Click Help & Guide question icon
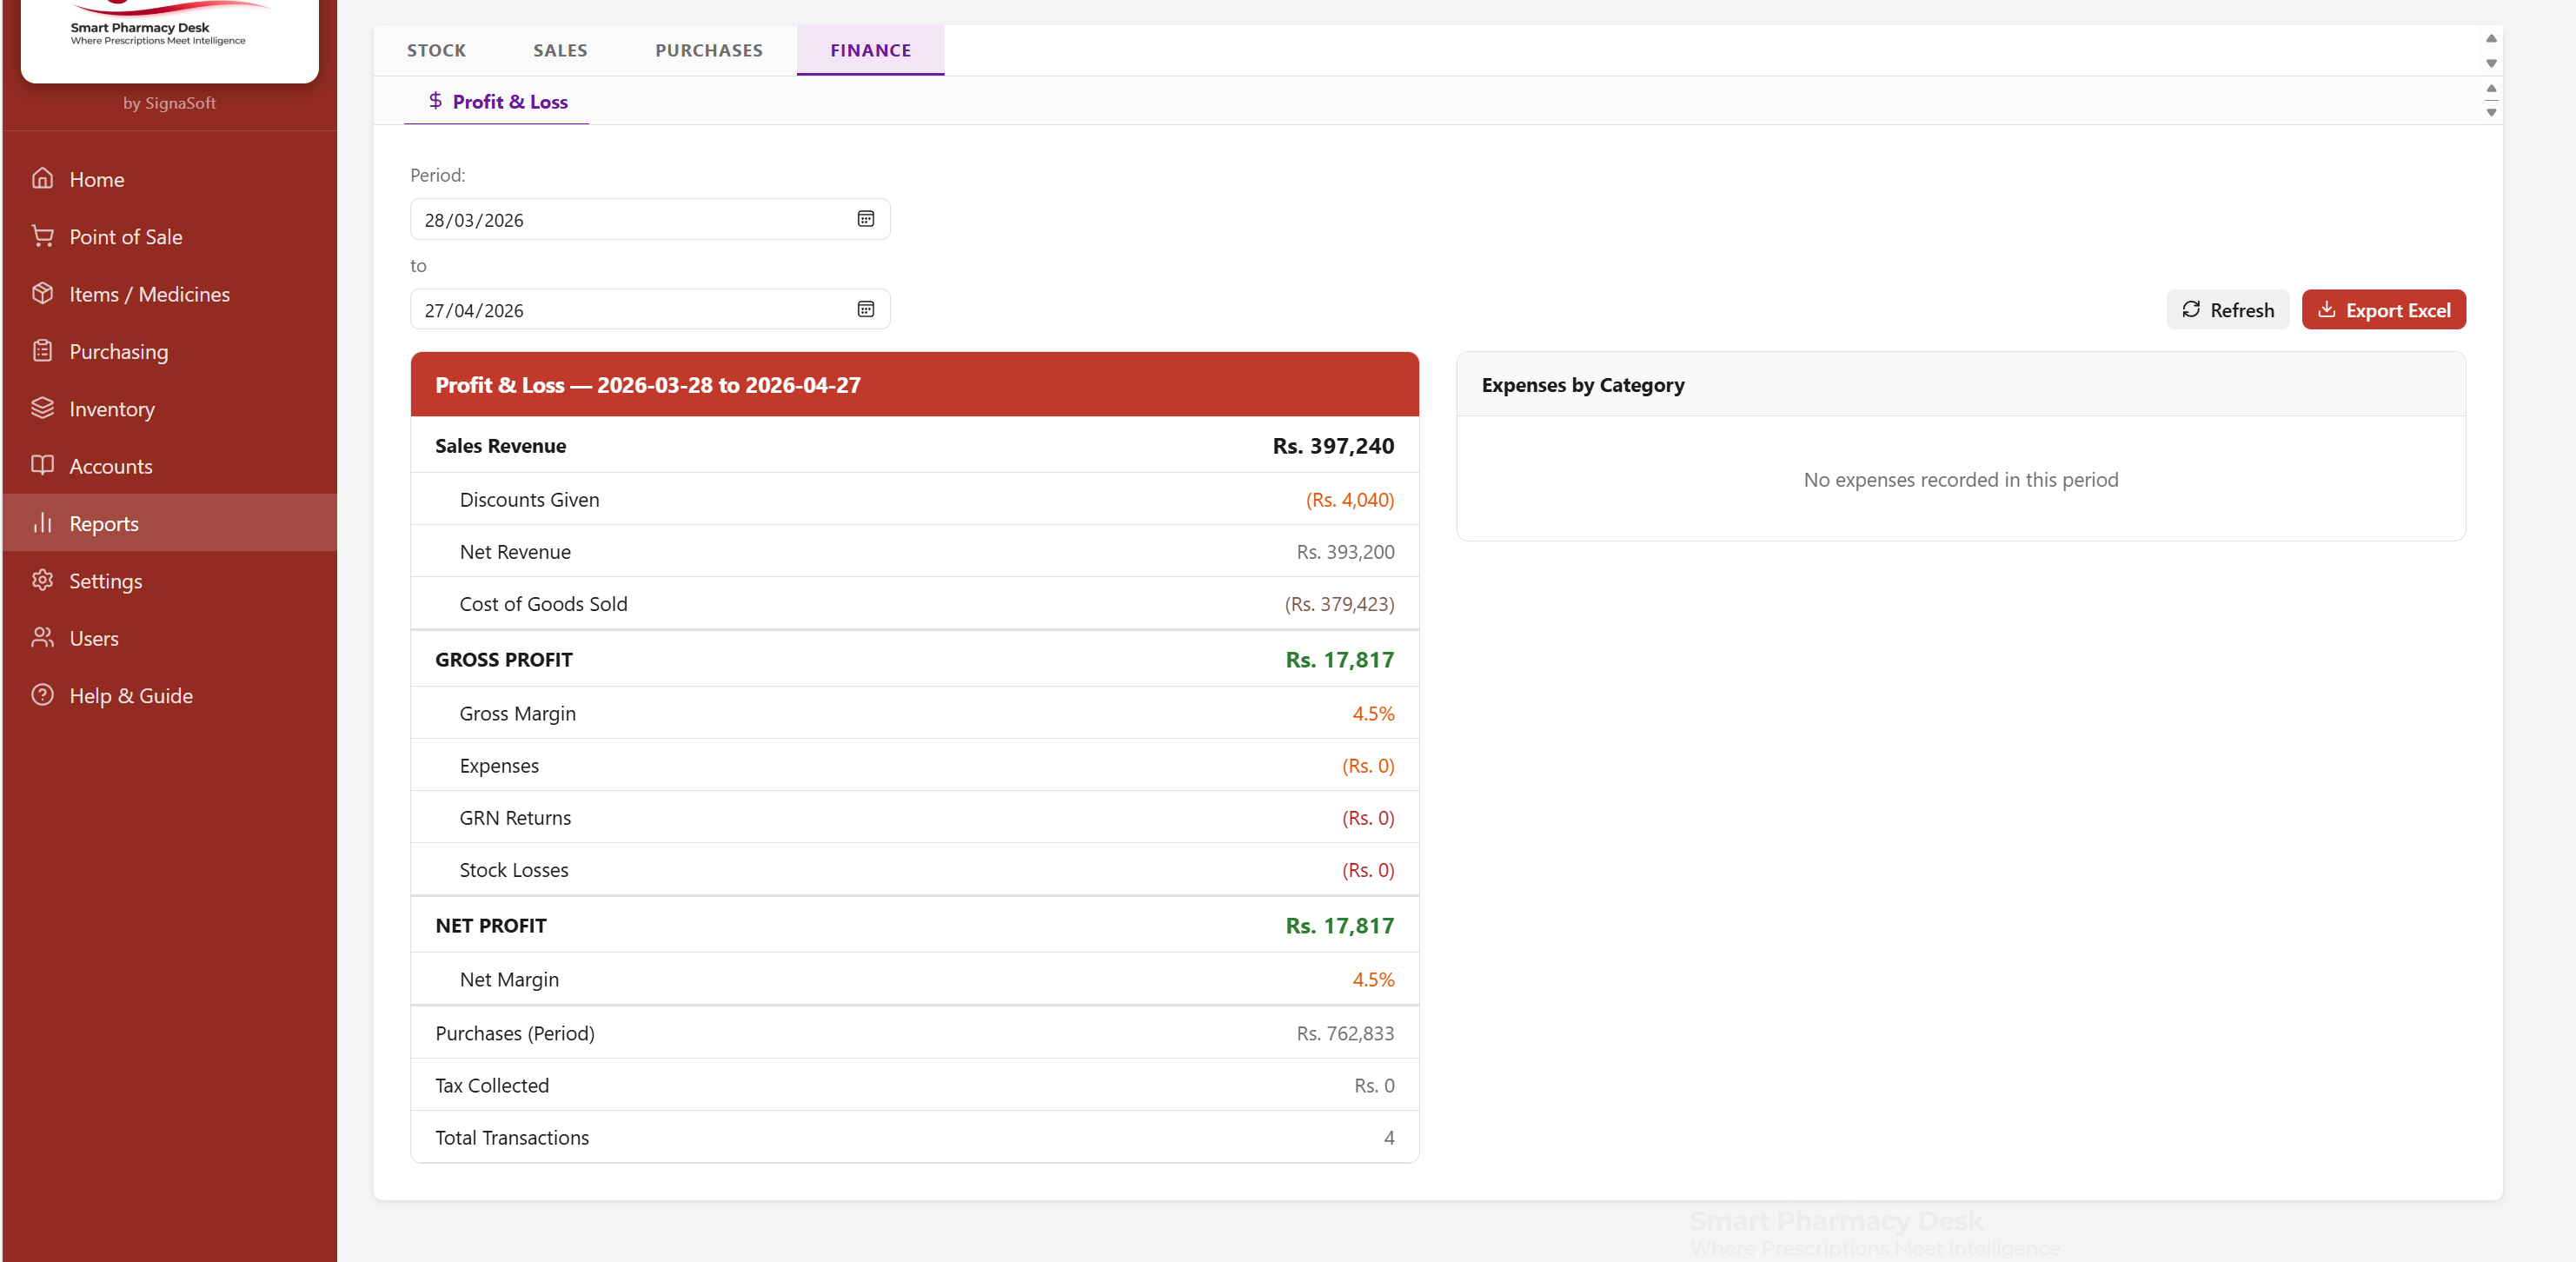The width and height of the screenshot is (2576, 1262). [x=42, y=695]
